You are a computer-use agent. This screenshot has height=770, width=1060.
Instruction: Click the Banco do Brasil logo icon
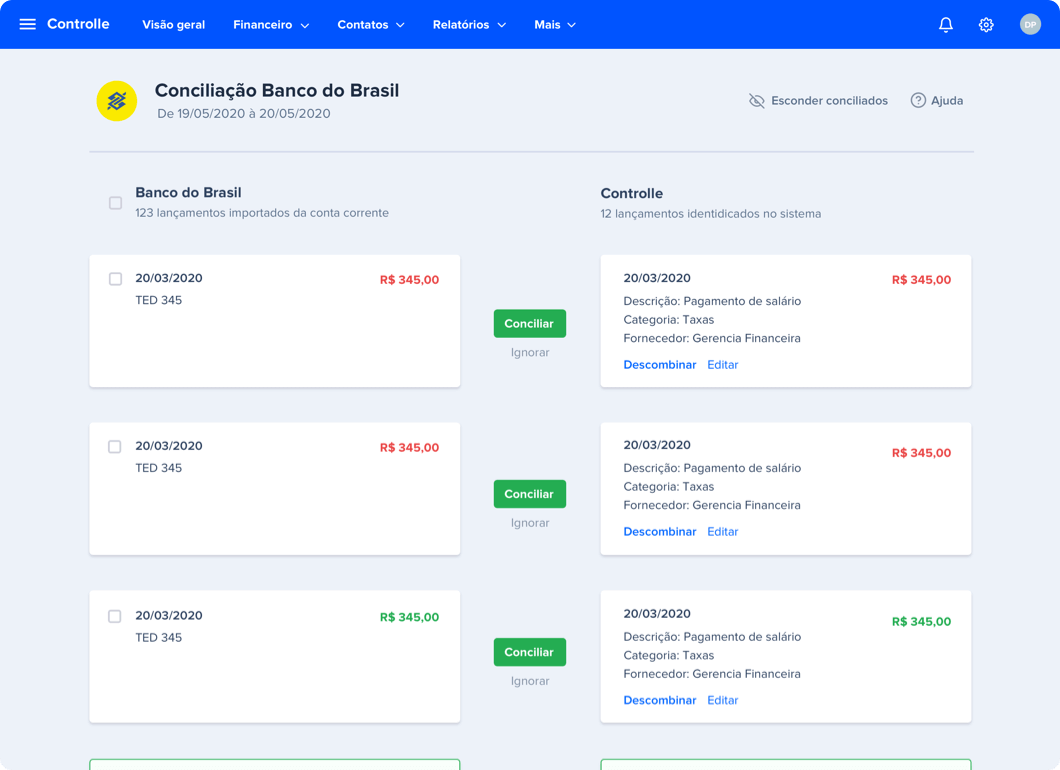point(117,101)
